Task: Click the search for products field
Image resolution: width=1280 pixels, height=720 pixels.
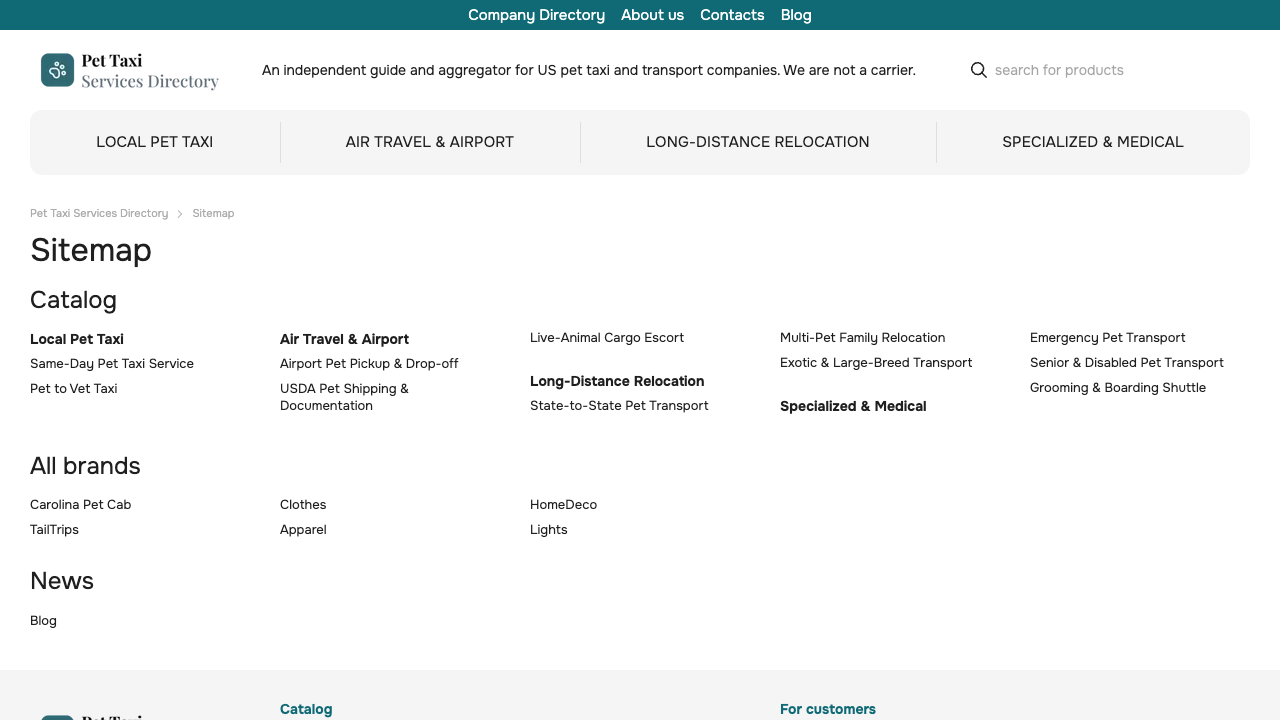Action: 1110,70
